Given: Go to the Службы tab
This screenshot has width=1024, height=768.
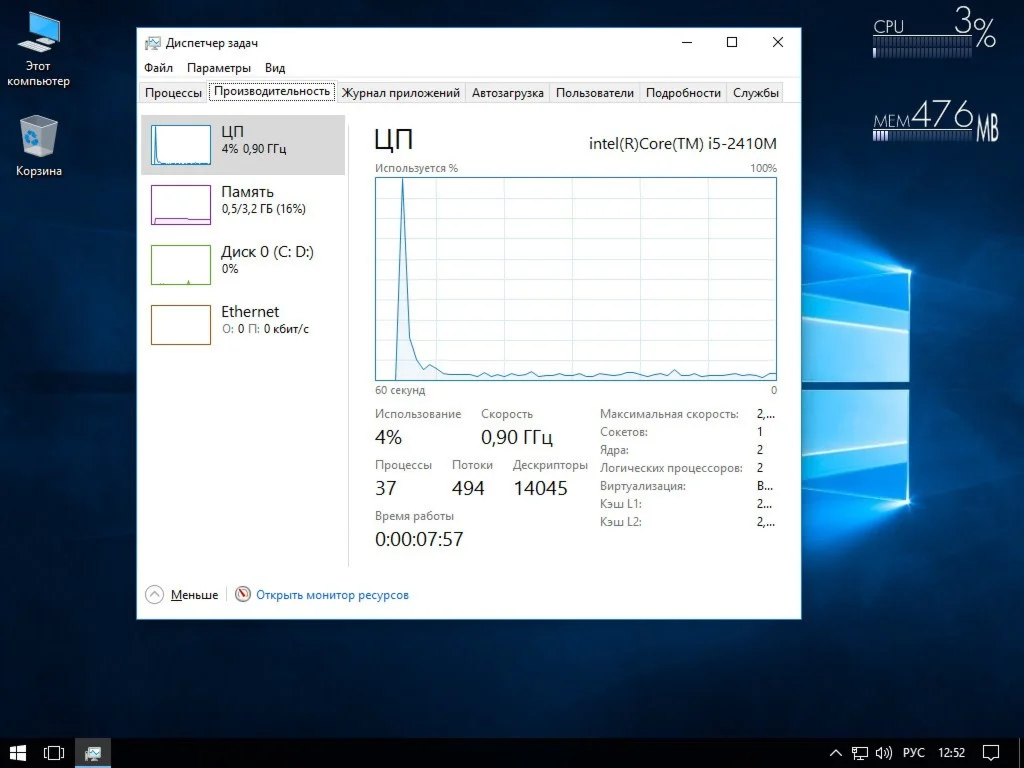Looking at the screenshot, I should [x=755, y=93].
